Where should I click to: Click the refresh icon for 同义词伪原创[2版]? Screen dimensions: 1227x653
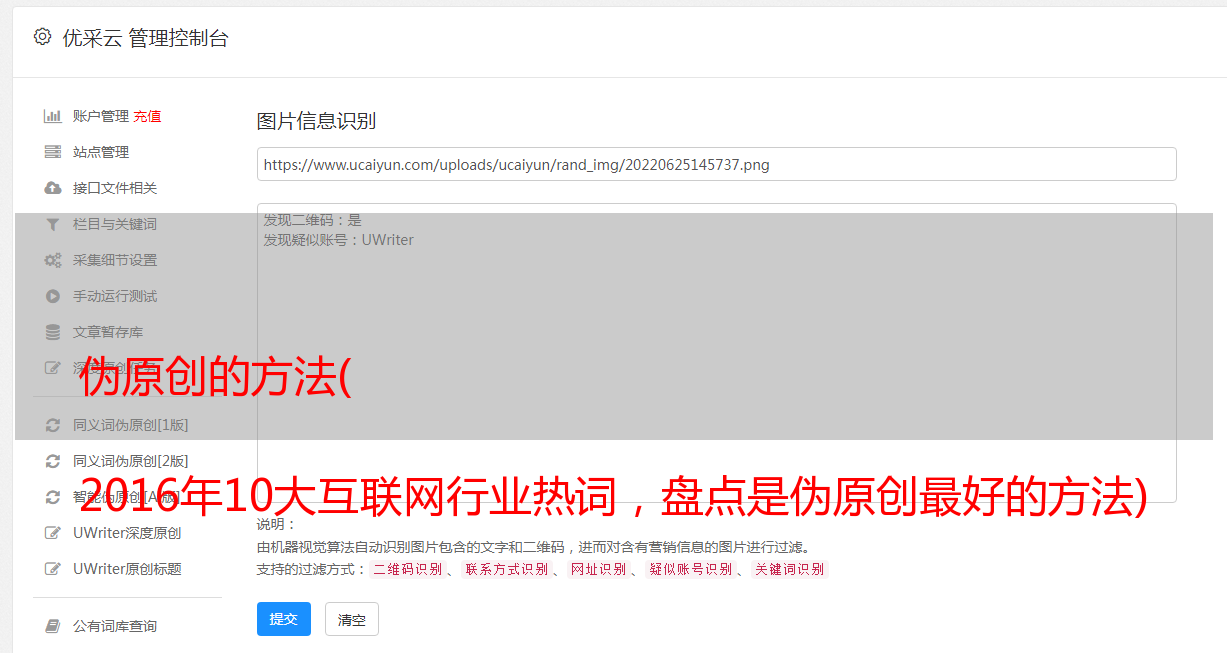(x=53, y=461)
